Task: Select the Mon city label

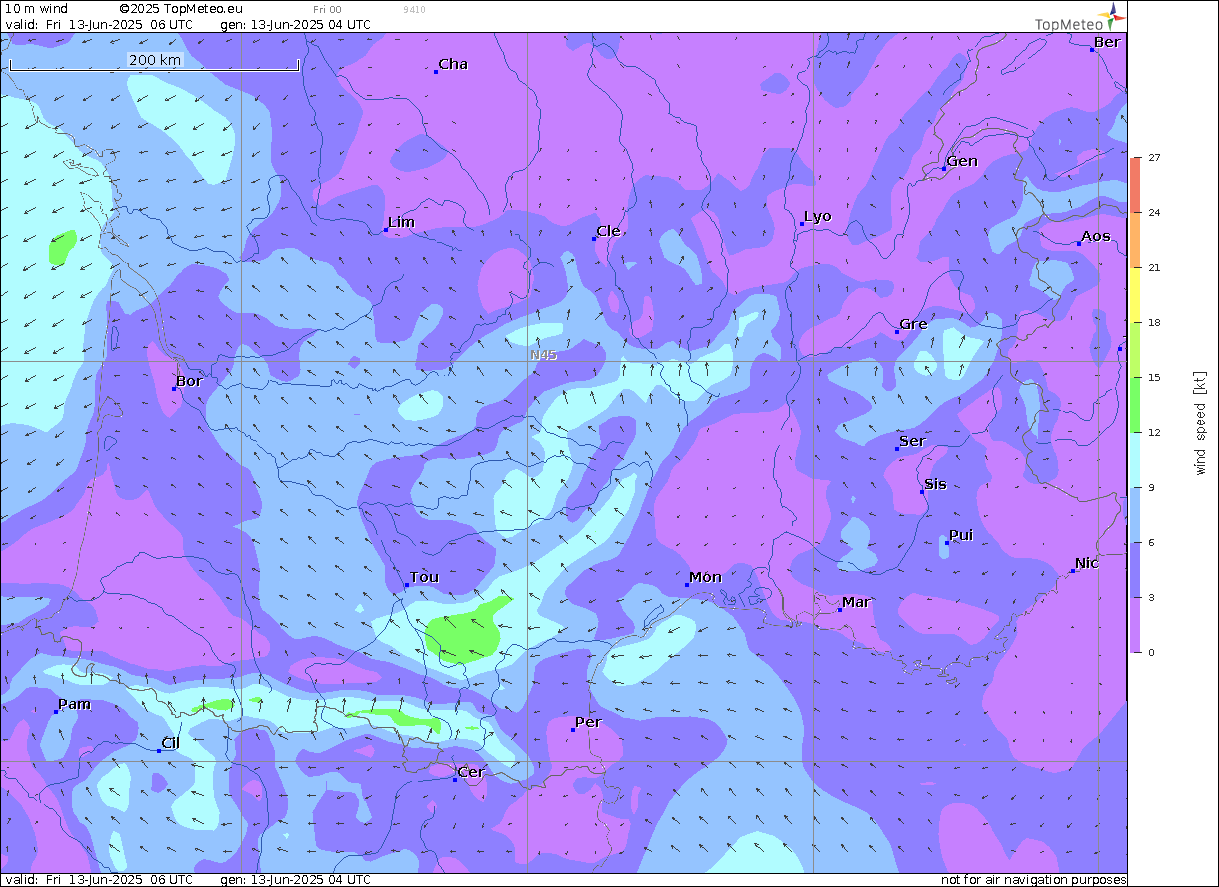Action: 706,577
